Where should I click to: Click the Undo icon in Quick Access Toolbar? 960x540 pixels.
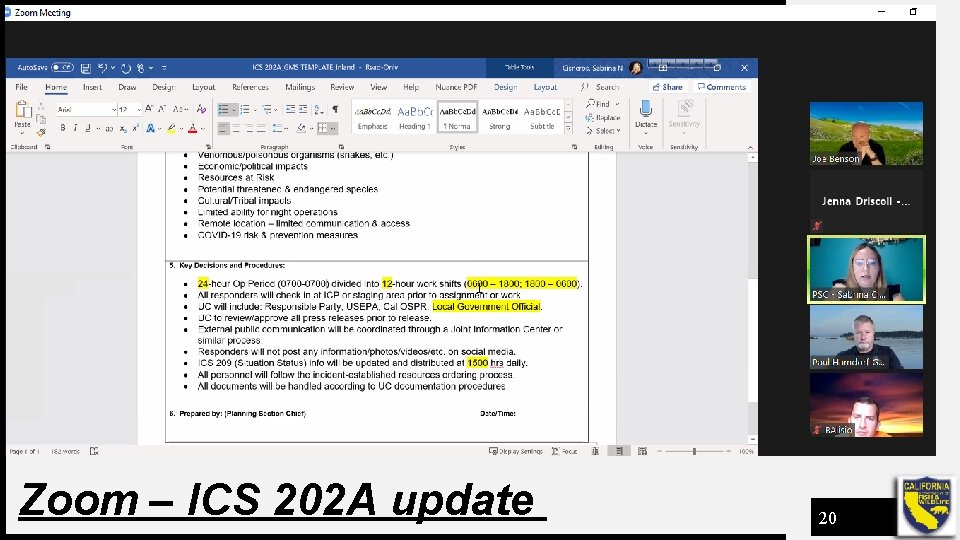pos(102,68)
